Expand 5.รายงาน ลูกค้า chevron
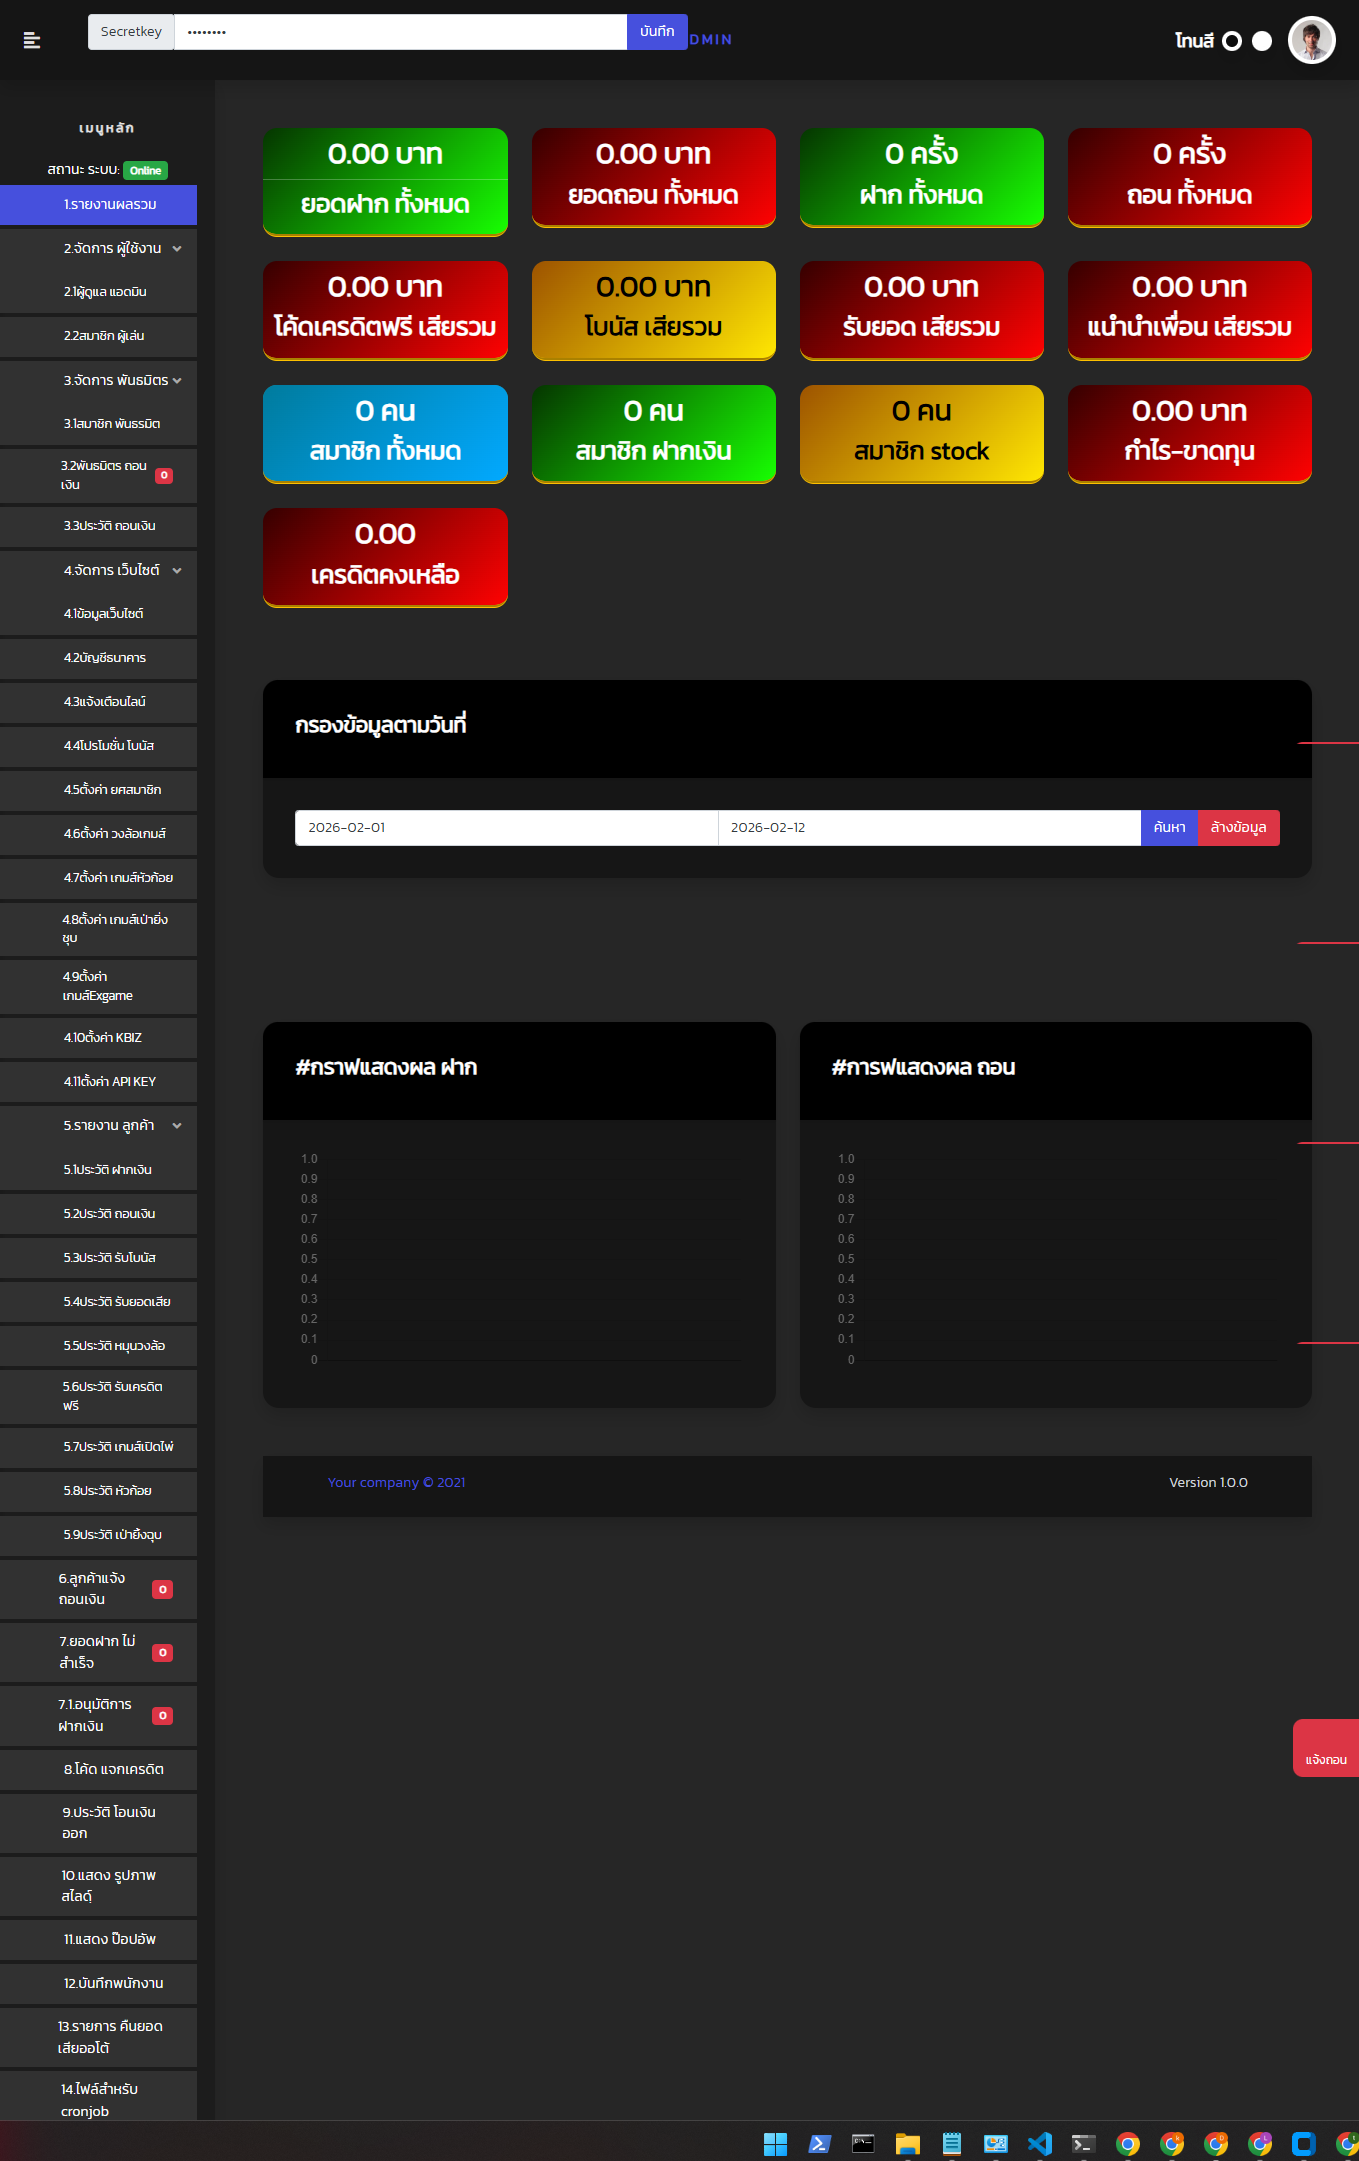The height and width of the screenshot is (2161, 1359). (x=177, y=1126)
